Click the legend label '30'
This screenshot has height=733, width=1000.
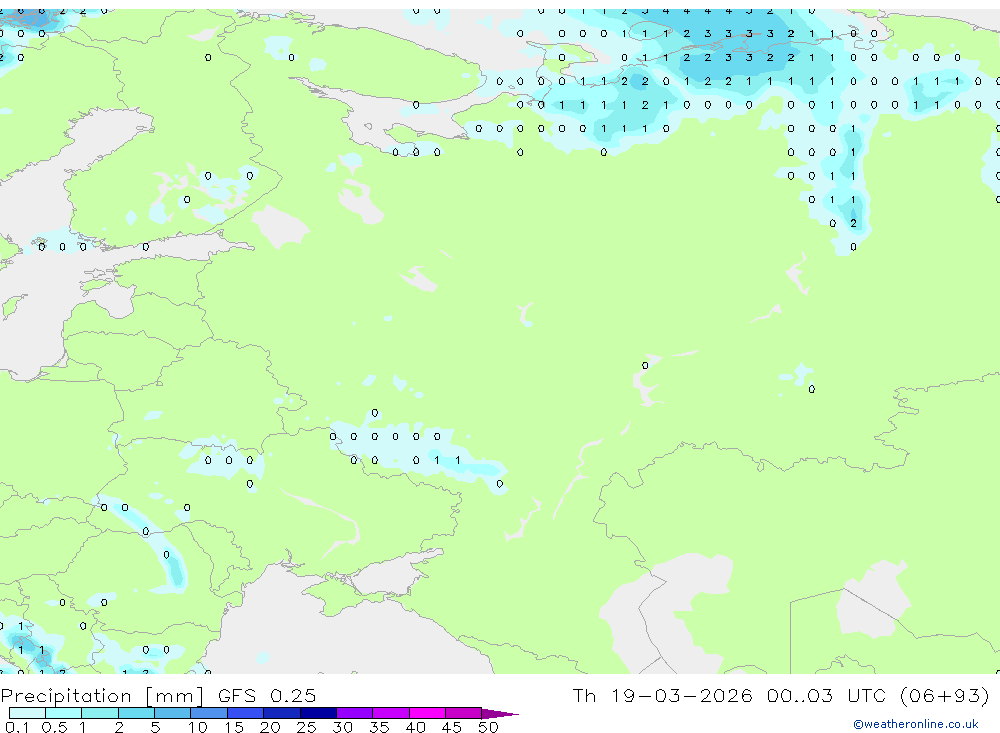tap(342, 727)
